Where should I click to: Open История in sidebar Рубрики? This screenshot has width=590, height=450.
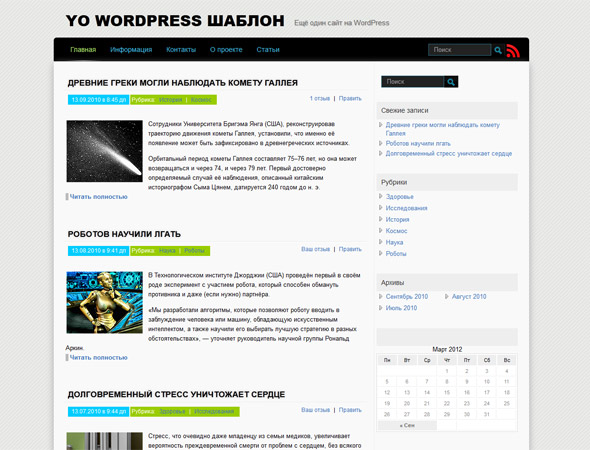click(397, 219)
